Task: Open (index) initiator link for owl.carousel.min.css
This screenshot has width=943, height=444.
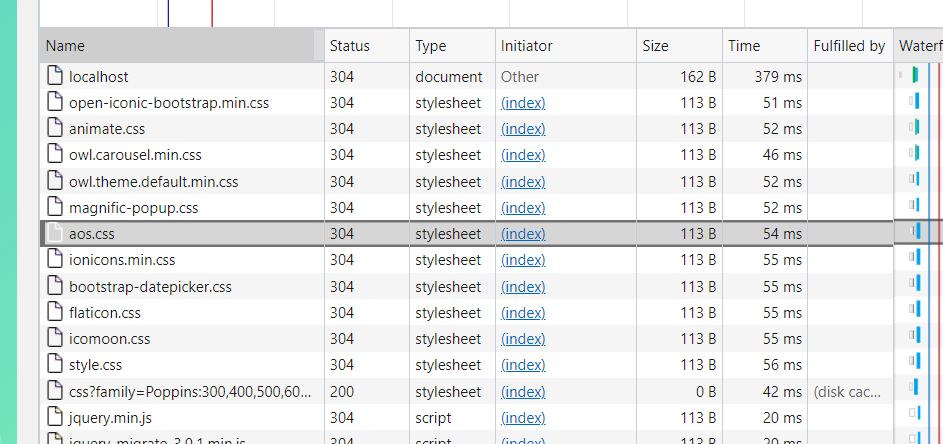Action: 523,155
